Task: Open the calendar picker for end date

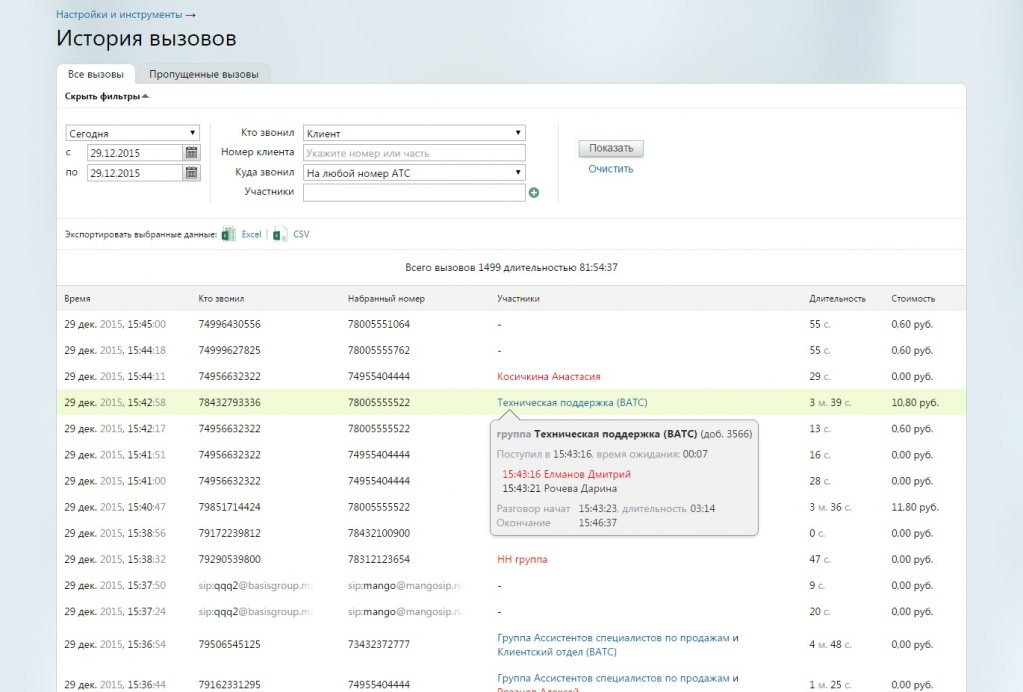Action: (x=191, y=173)
